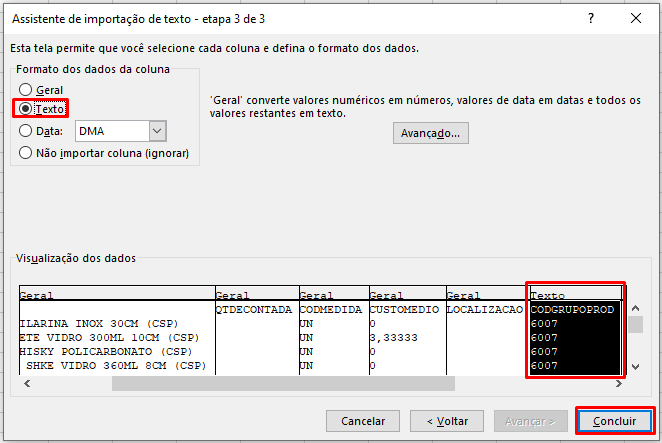Click the horizontal scrollbar thumb in preview
Viewport: 662px width, 443px height.
[x=283, y=383]
